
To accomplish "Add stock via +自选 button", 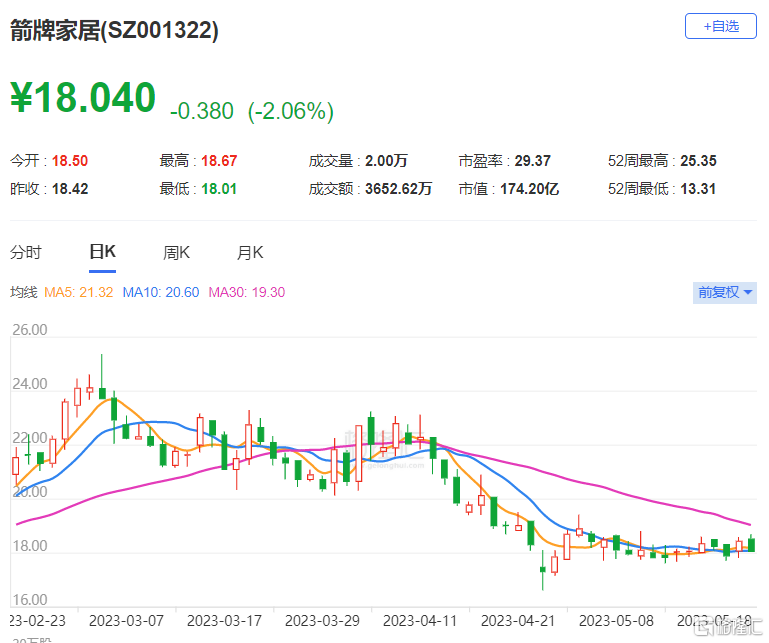I will point(720,26).
